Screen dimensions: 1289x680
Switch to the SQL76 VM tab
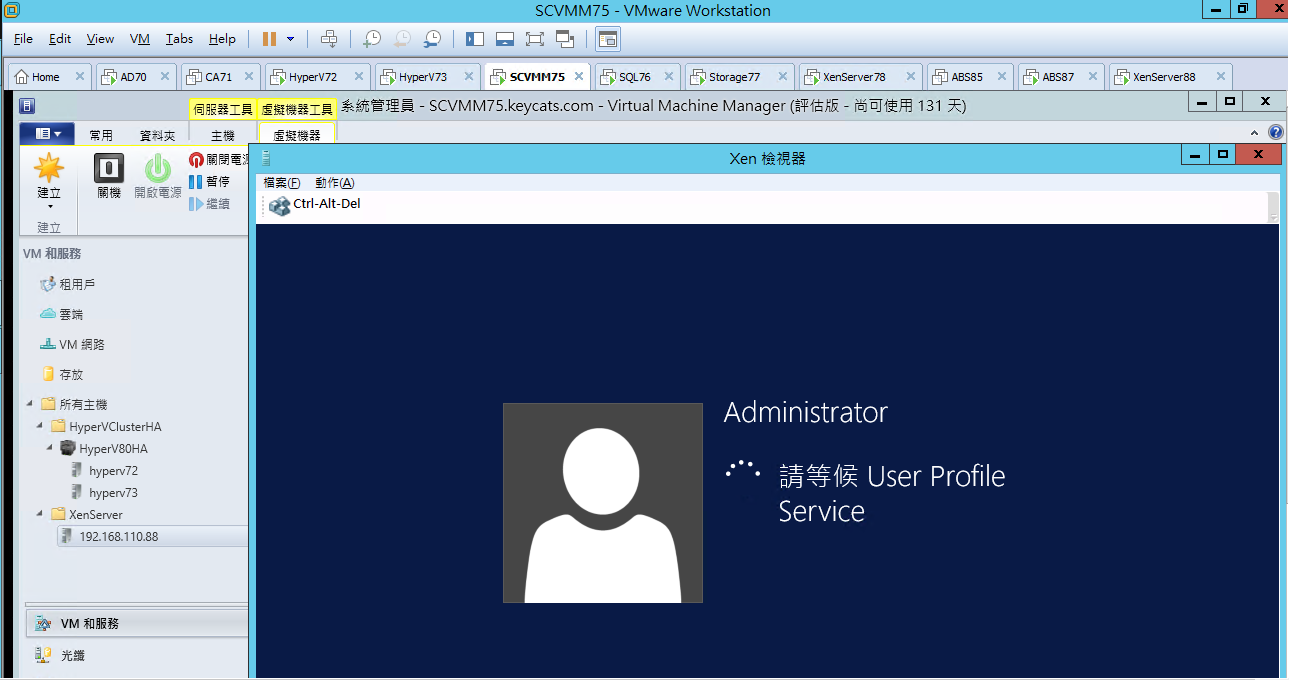point(637,76)
